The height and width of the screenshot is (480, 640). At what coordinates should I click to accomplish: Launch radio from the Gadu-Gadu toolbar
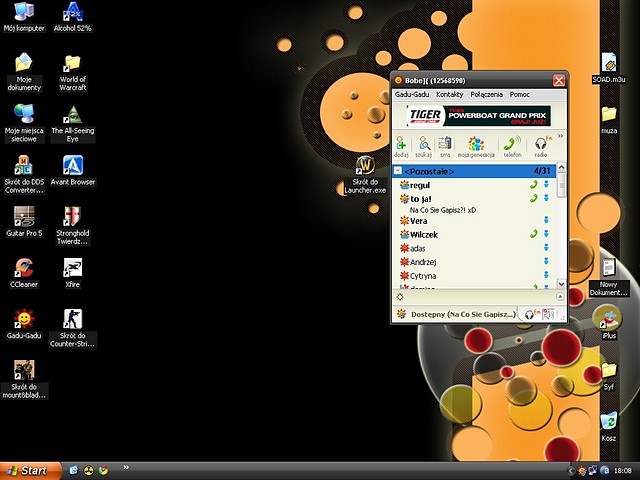(x=541, y=147)
